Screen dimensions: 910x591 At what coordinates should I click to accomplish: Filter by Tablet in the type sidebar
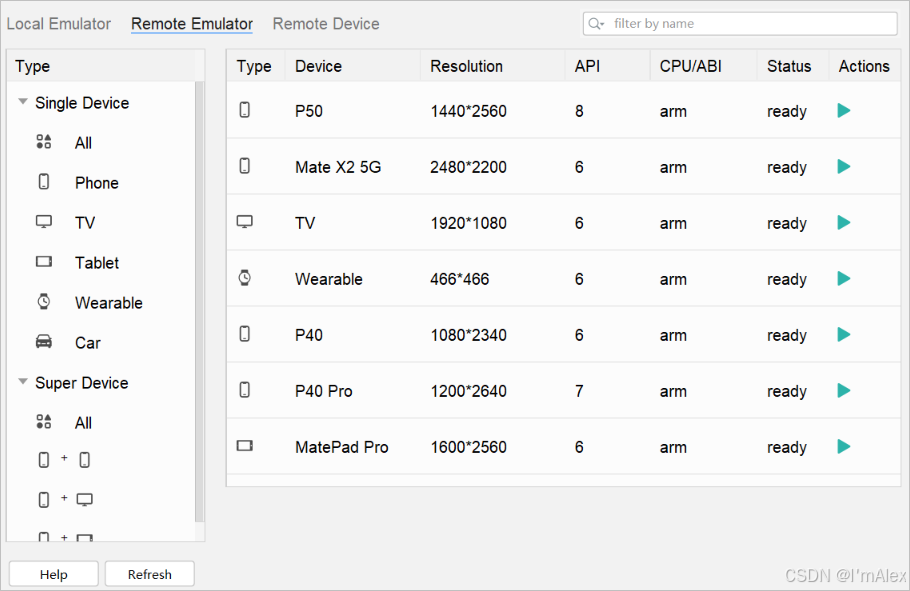click(96, 263)
